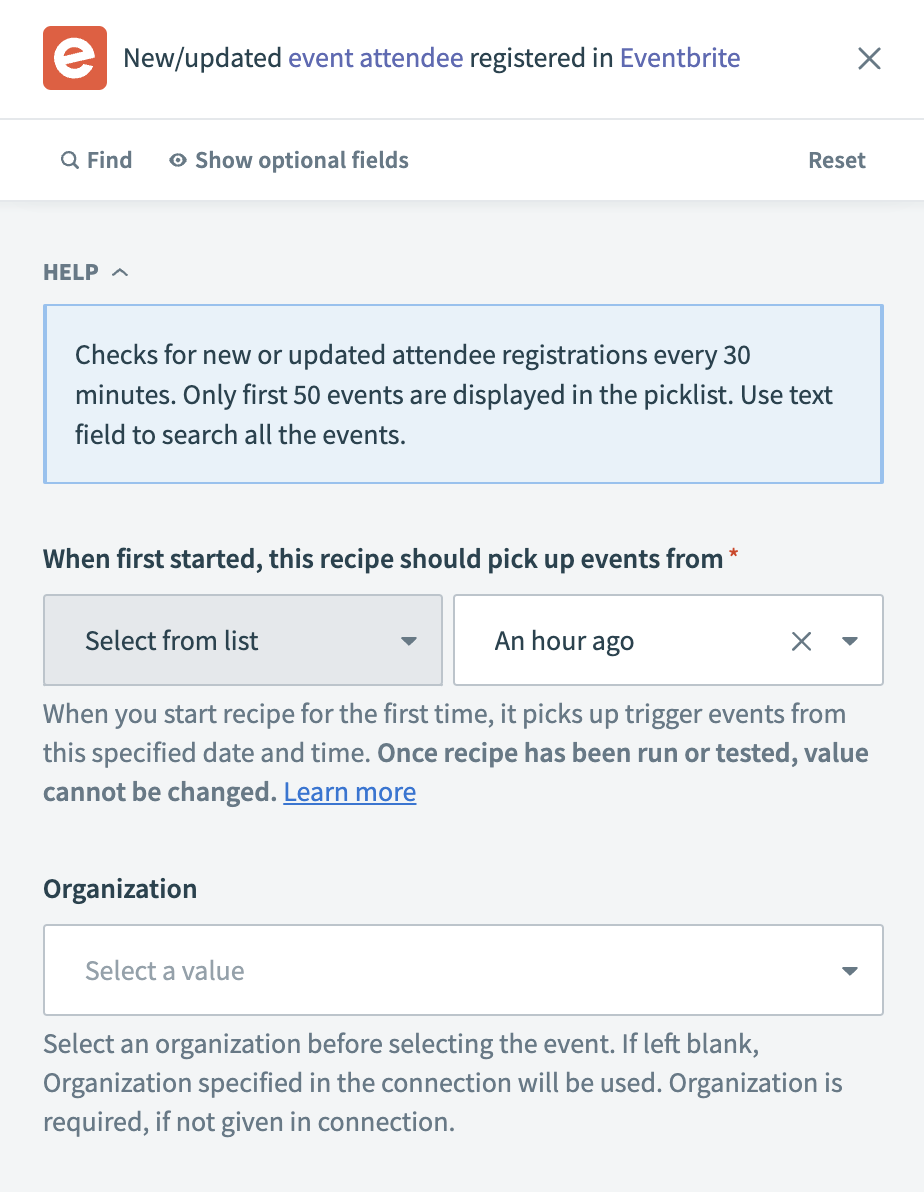
Task: Click the Organization field label
Action: (120, 888)
